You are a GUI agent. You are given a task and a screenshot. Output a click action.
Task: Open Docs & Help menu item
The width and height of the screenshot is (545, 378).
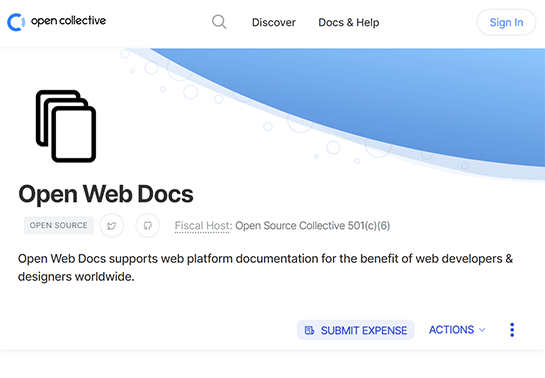[x=349, y=23]
